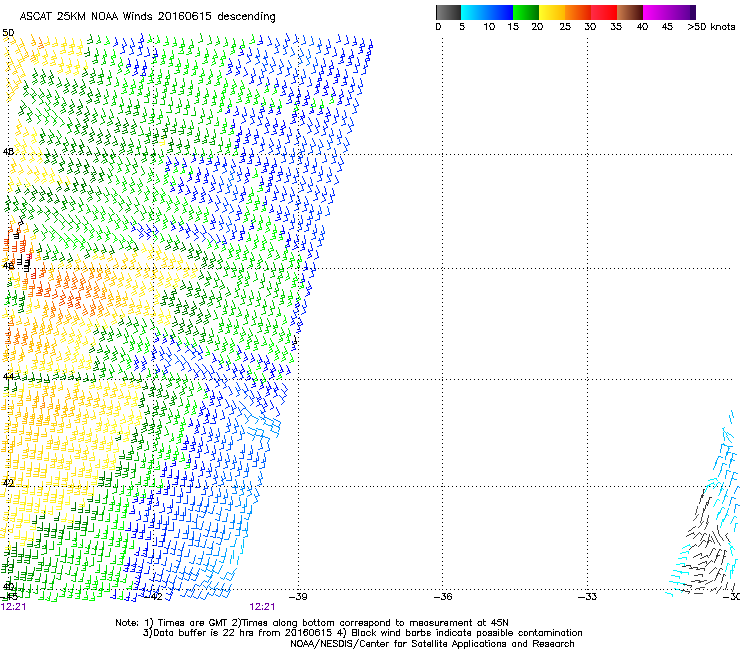Click the yellow 20-25 knots color segment
The width and height of the screenshot is (740, 650).
click(552, 12)
